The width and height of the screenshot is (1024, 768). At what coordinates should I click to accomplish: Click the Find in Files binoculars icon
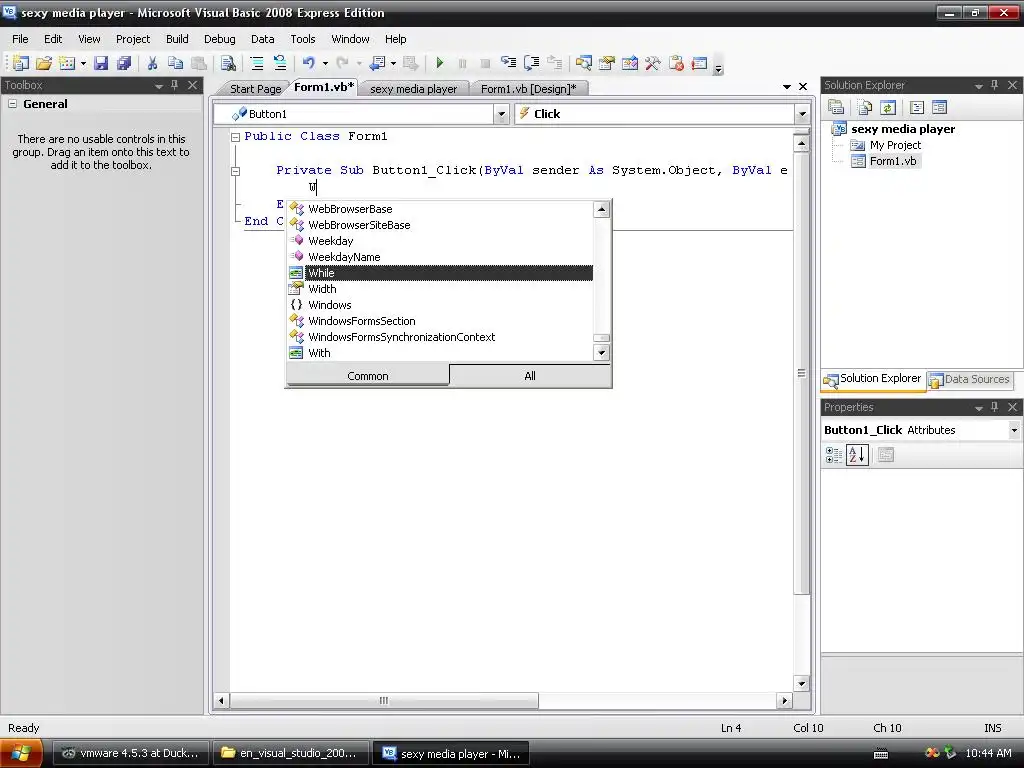(x=228, y=63)
